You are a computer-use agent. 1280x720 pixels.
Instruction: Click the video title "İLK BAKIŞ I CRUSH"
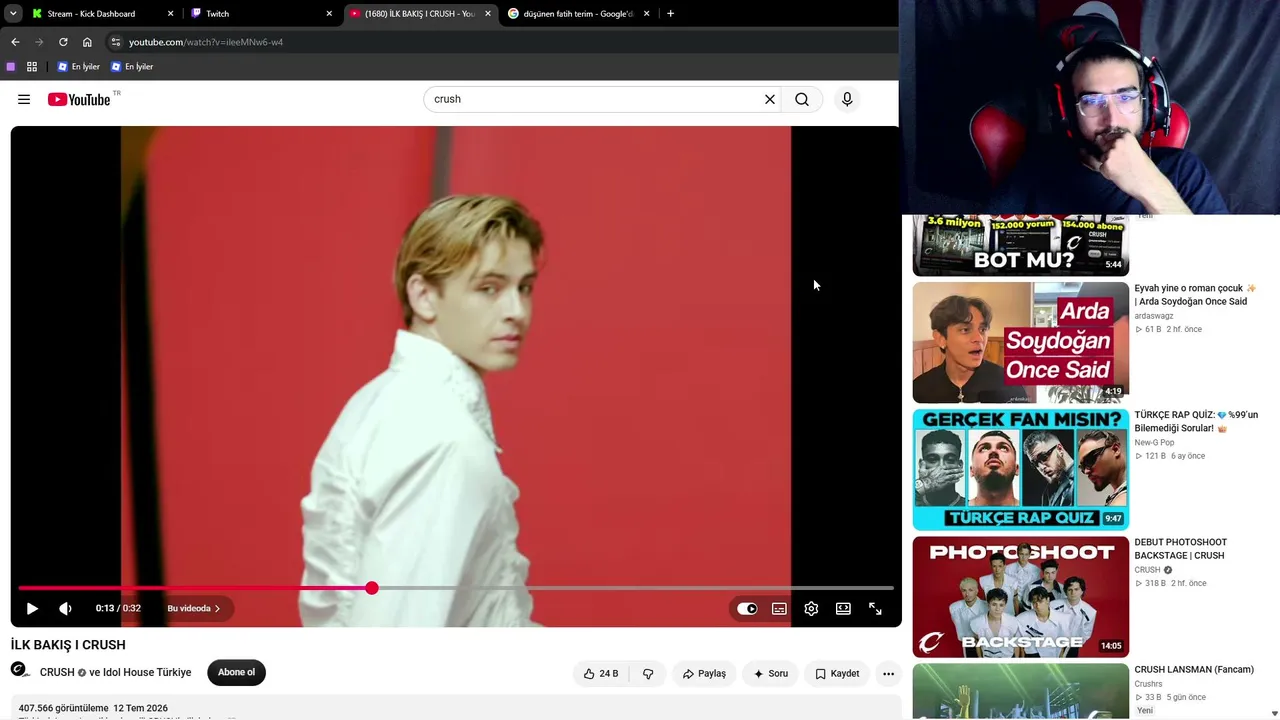click(x=68, y=645)
